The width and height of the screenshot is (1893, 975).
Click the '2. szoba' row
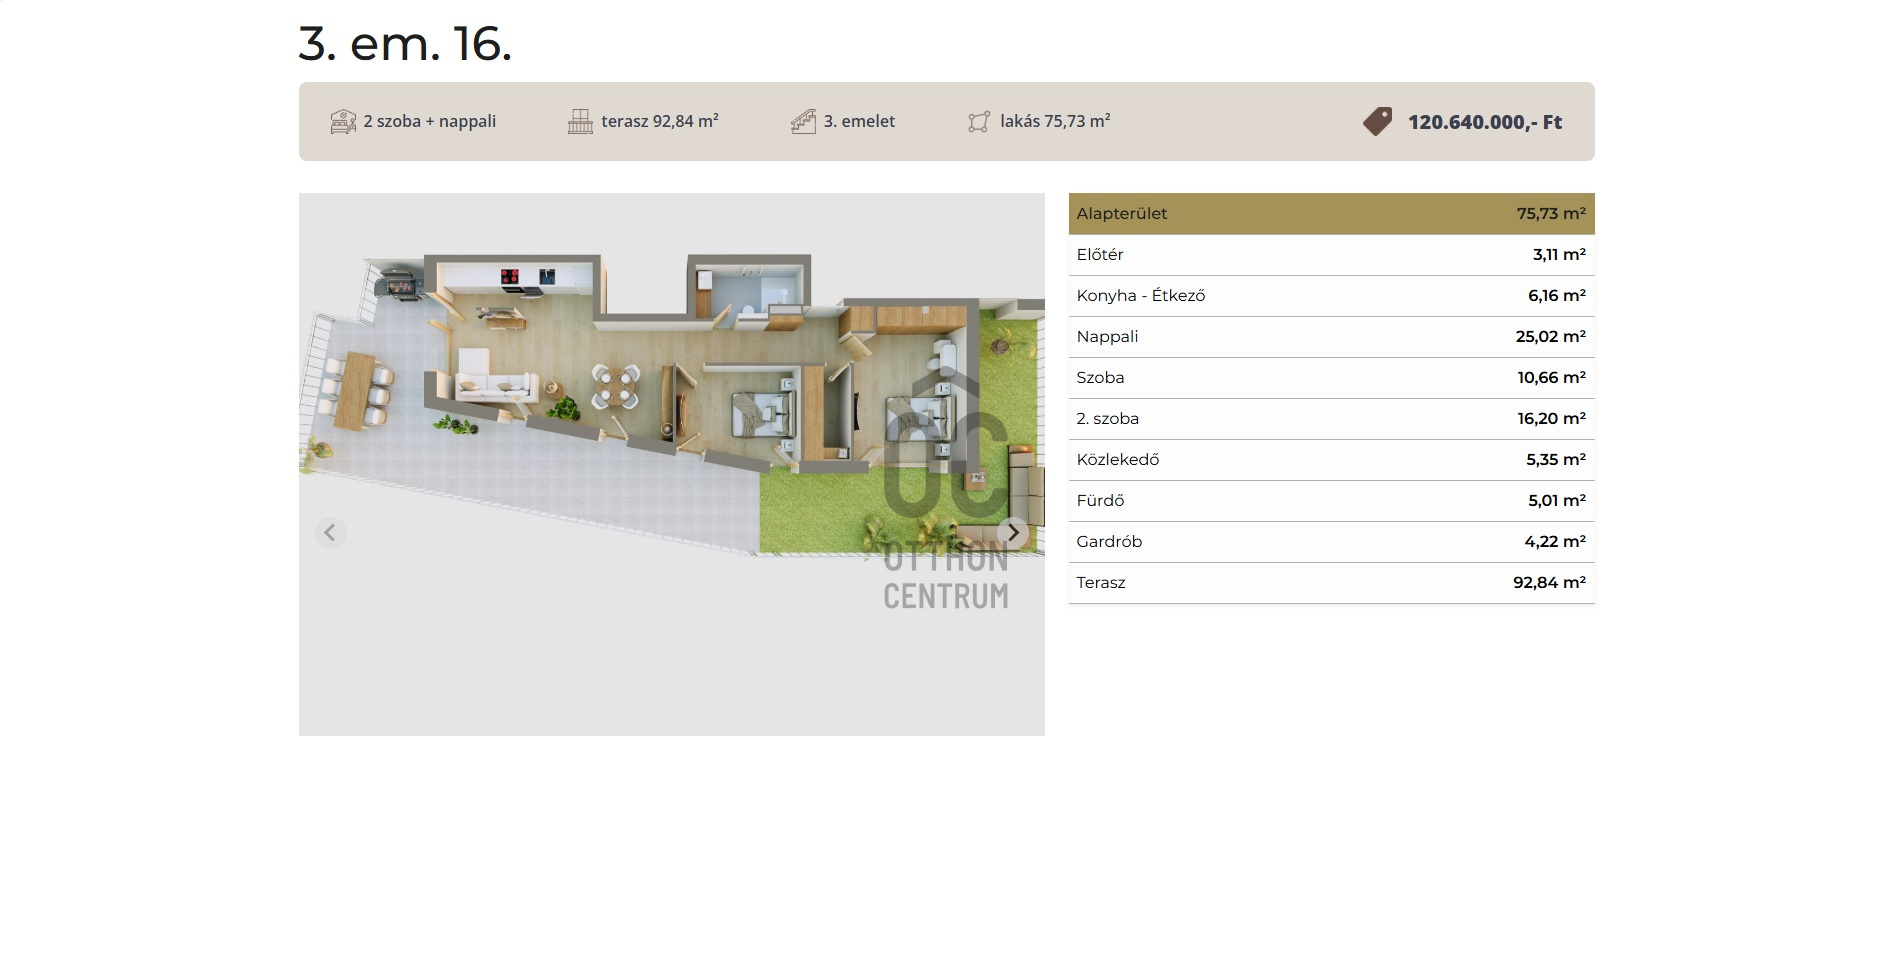[1330, 419]
